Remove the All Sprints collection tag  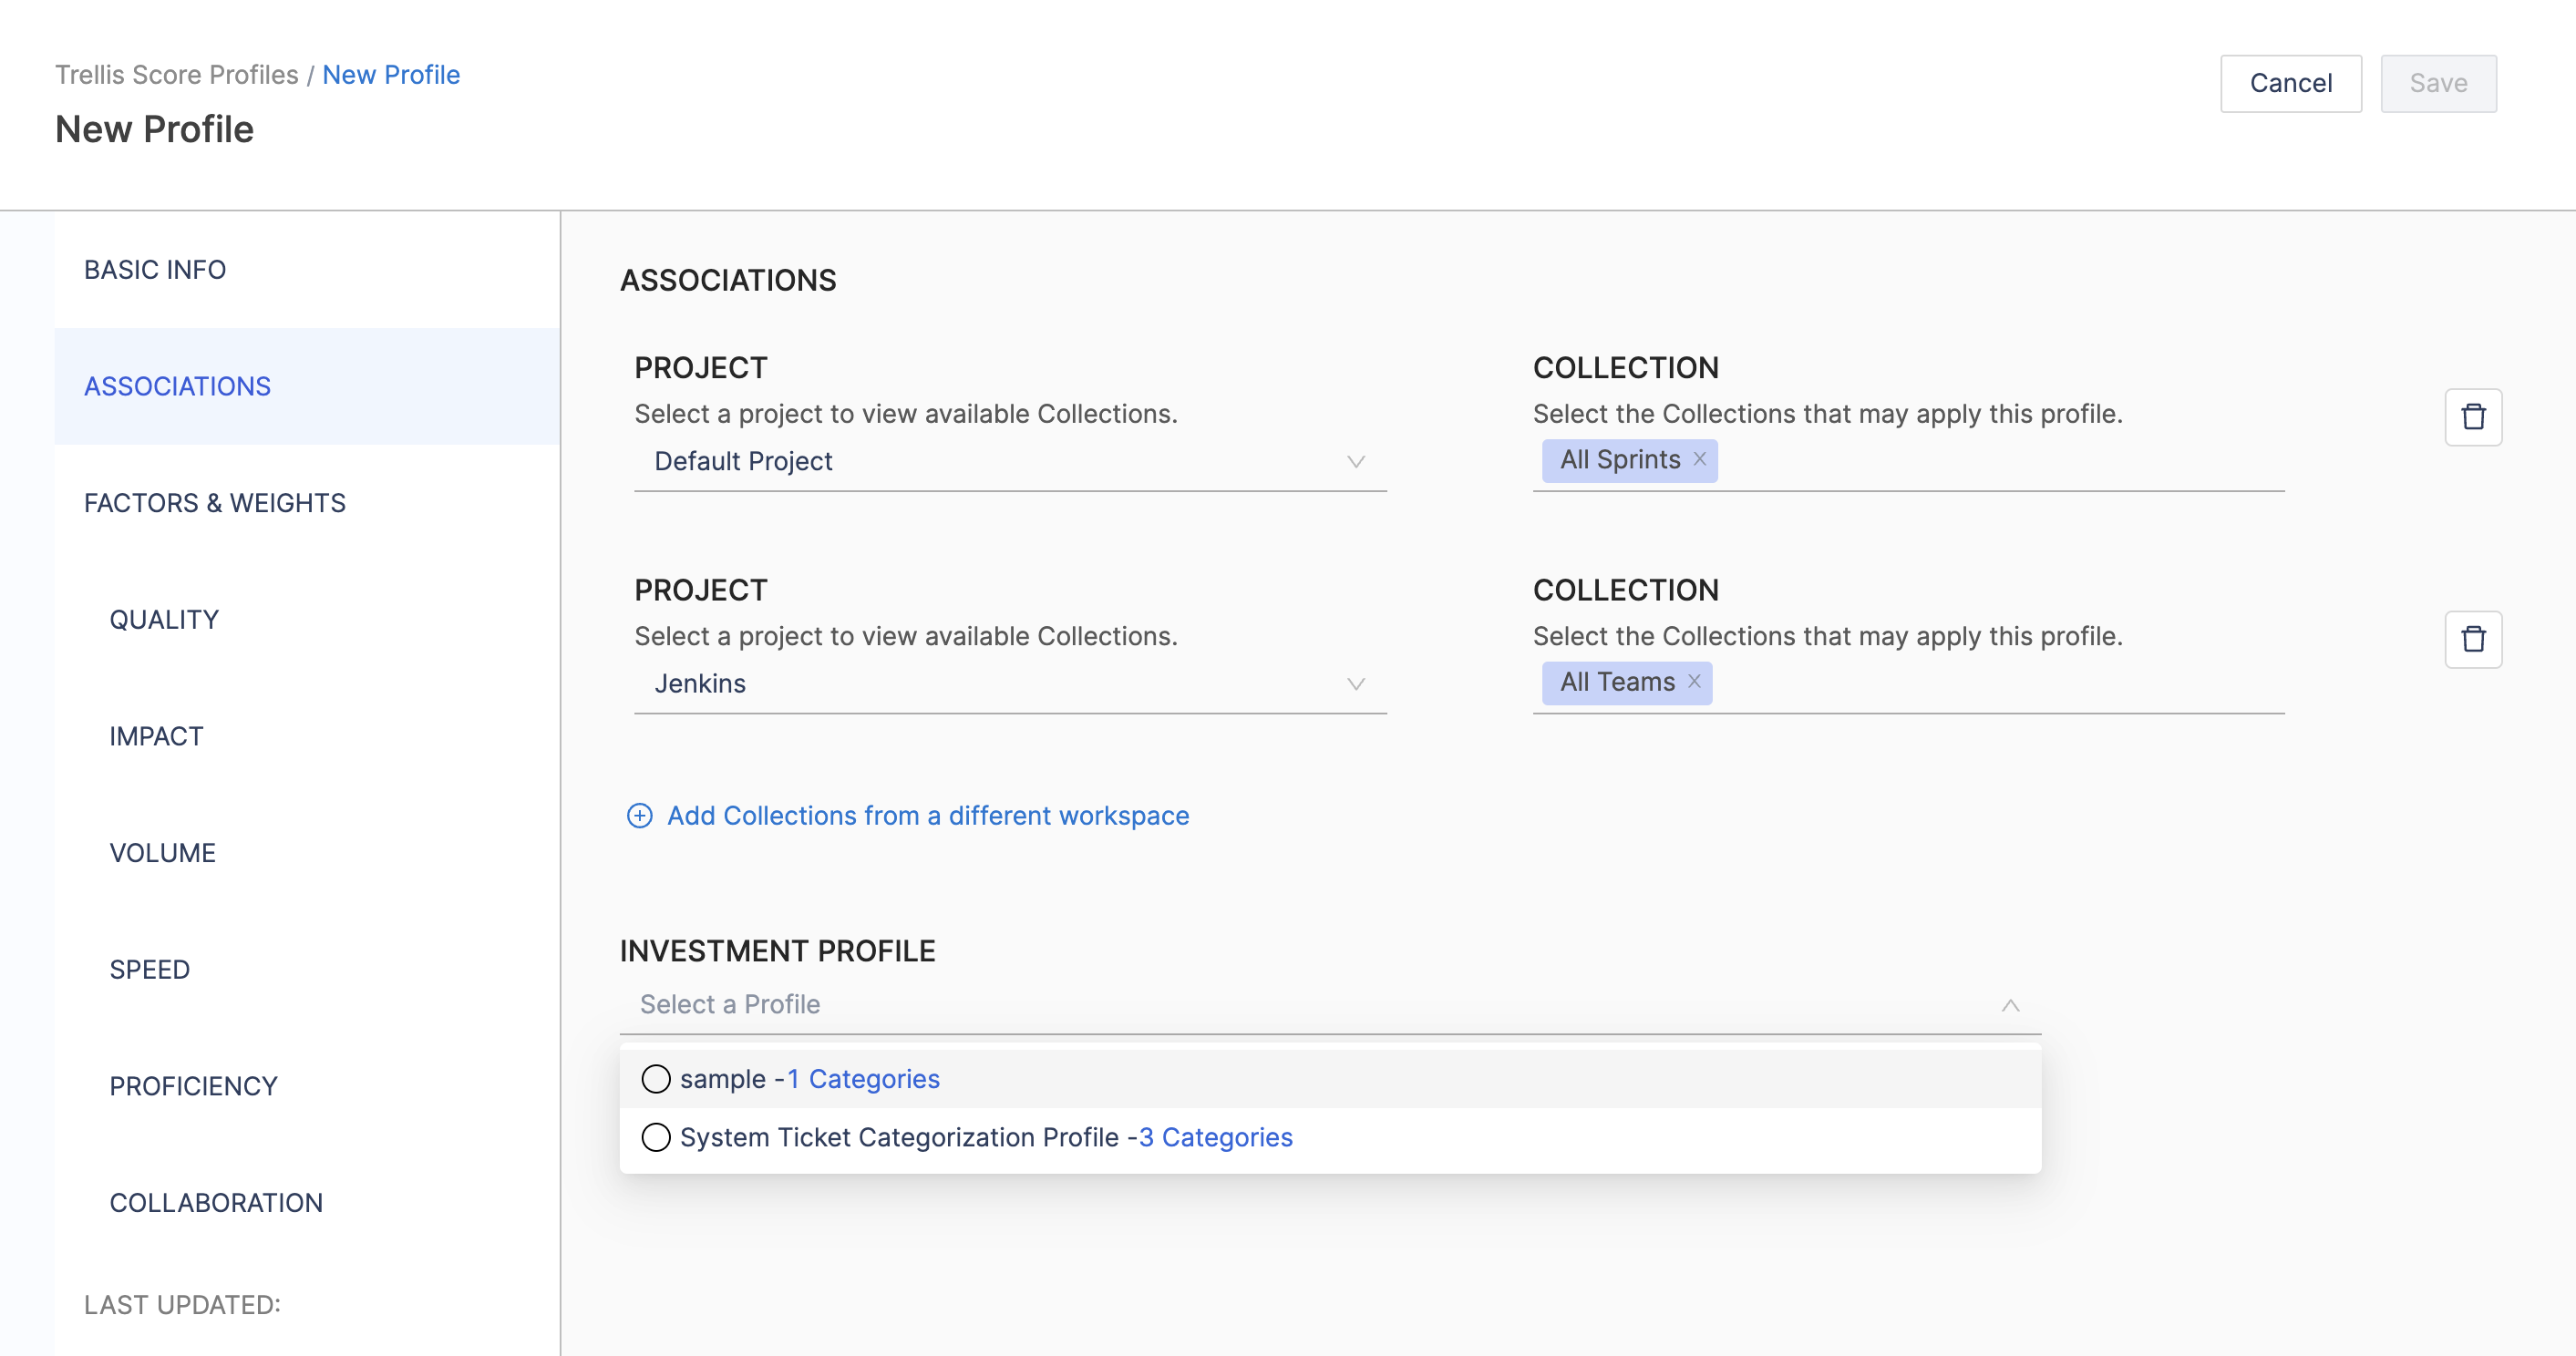click(x=1699, y=459)
